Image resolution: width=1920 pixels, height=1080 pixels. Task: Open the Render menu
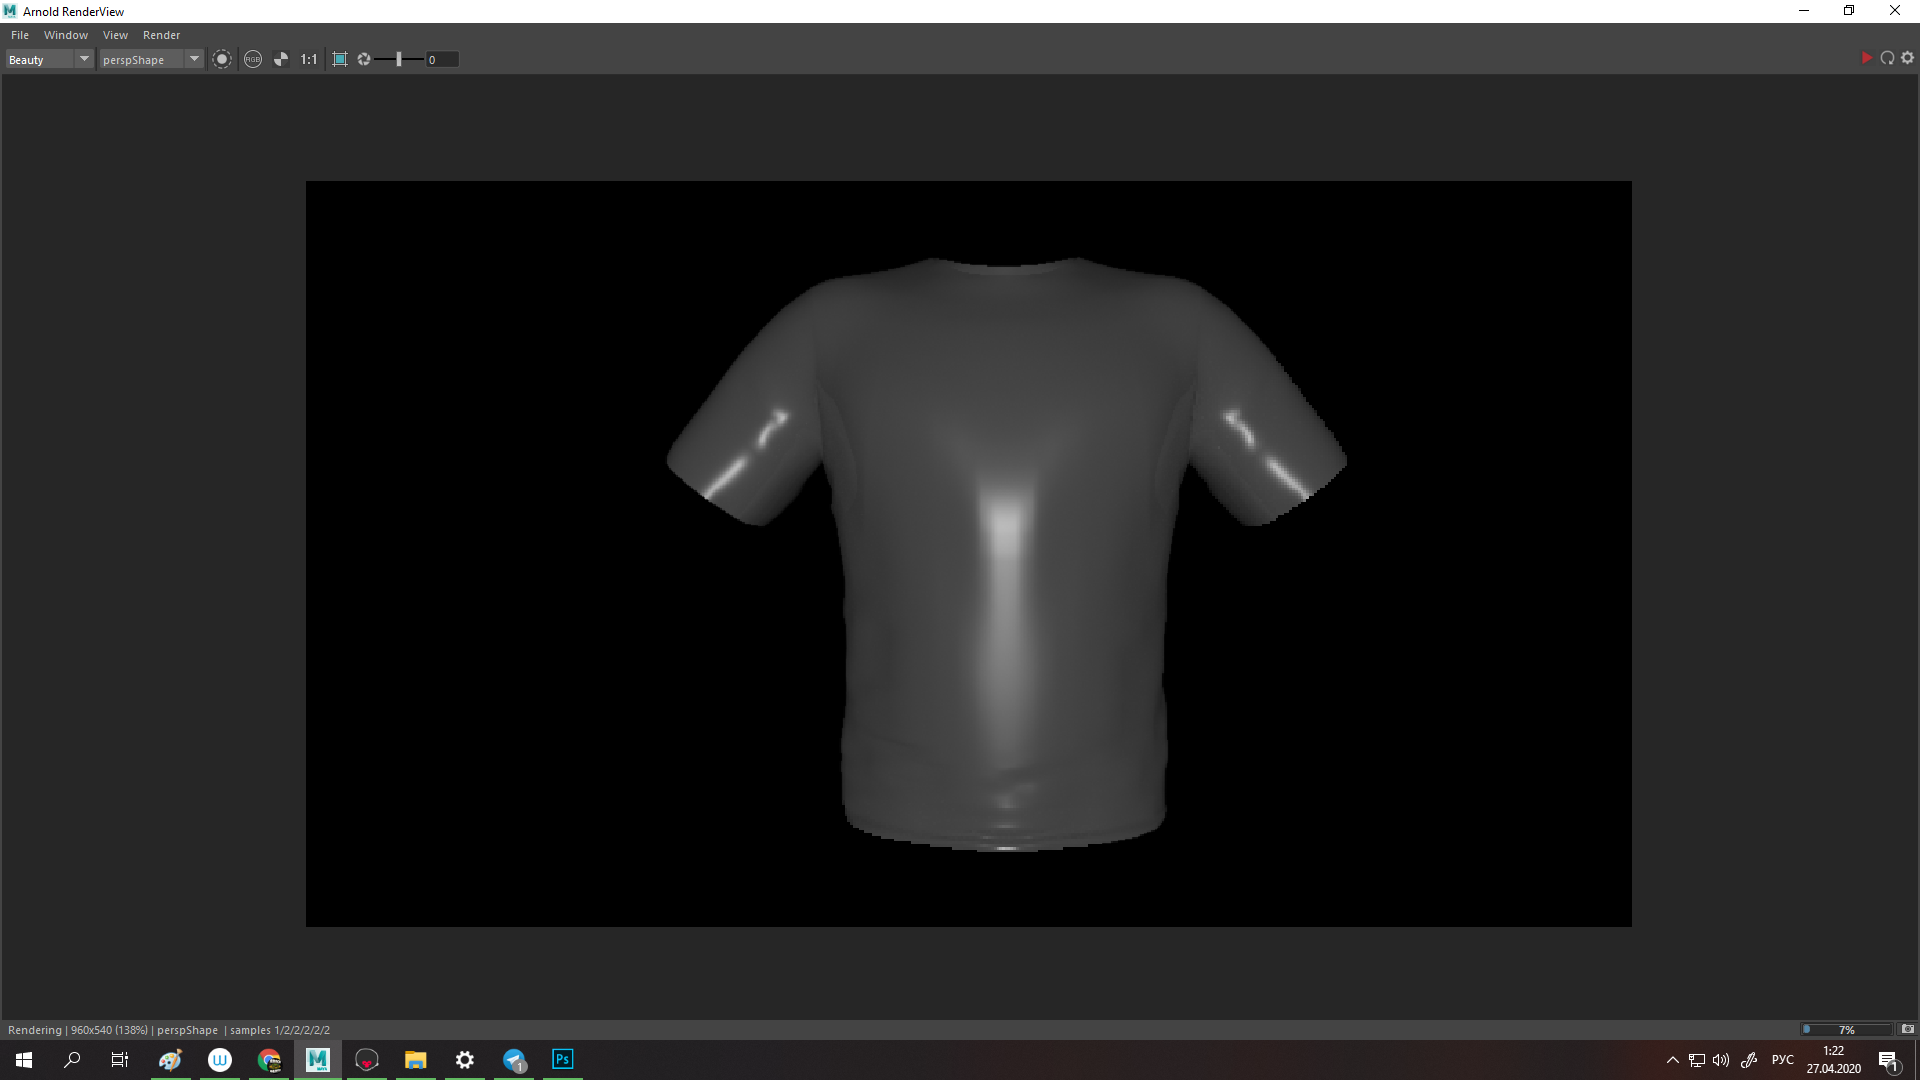161,35
